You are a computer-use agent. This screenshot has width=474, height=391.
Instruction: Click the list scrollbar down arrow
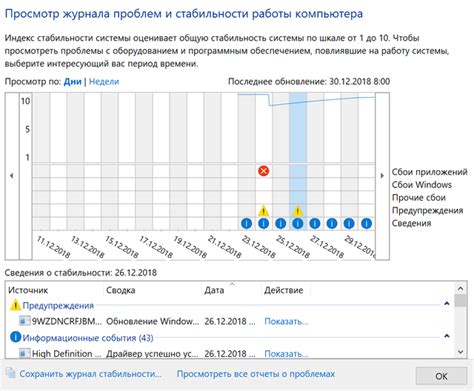[x=461, y=352]
